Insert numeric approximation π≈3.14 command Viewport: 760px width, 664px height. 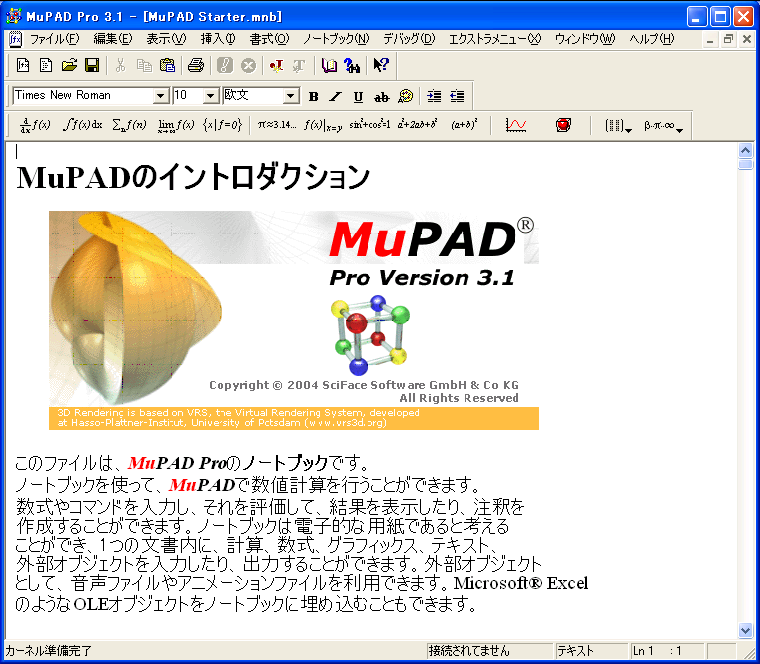(277, 126)
